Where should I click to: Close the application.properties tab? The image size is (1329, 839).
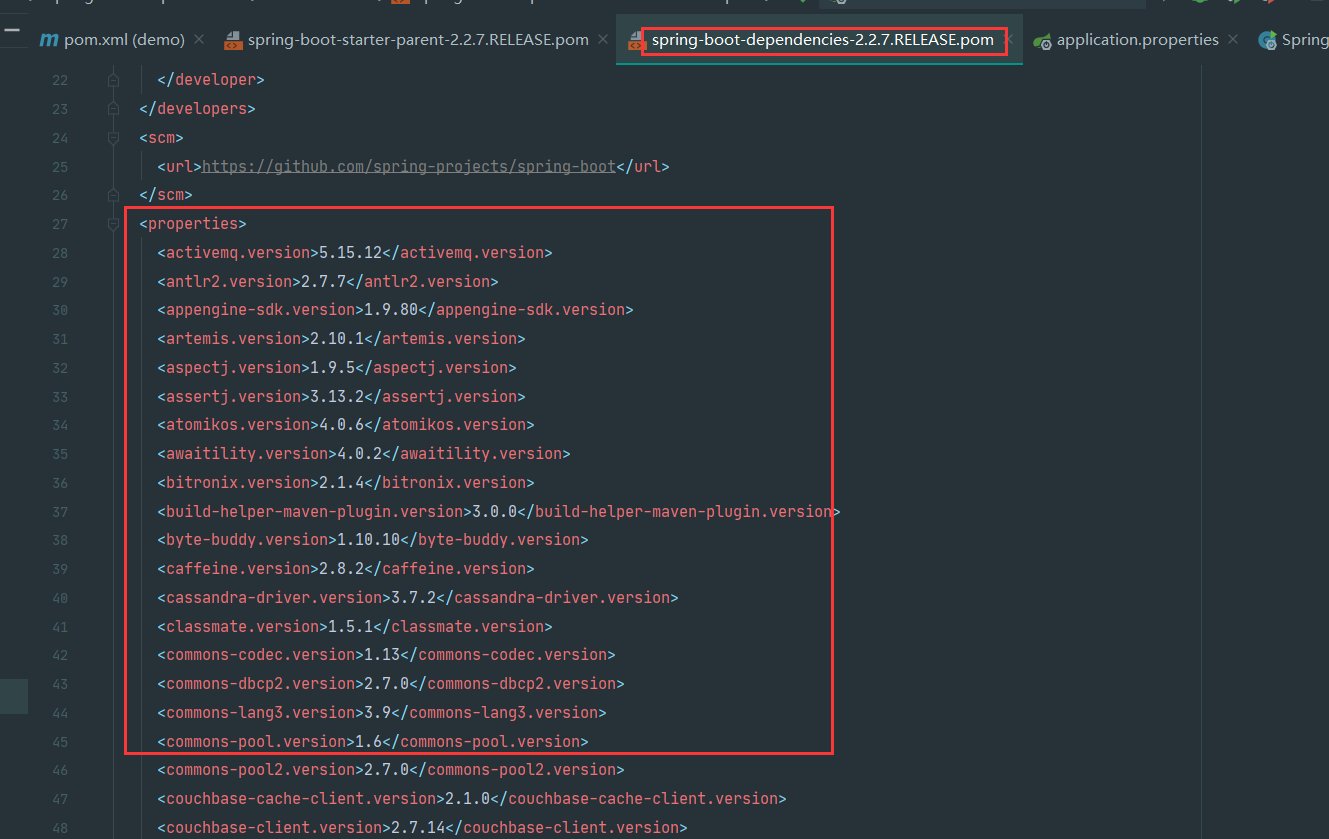click(1233, 40)
